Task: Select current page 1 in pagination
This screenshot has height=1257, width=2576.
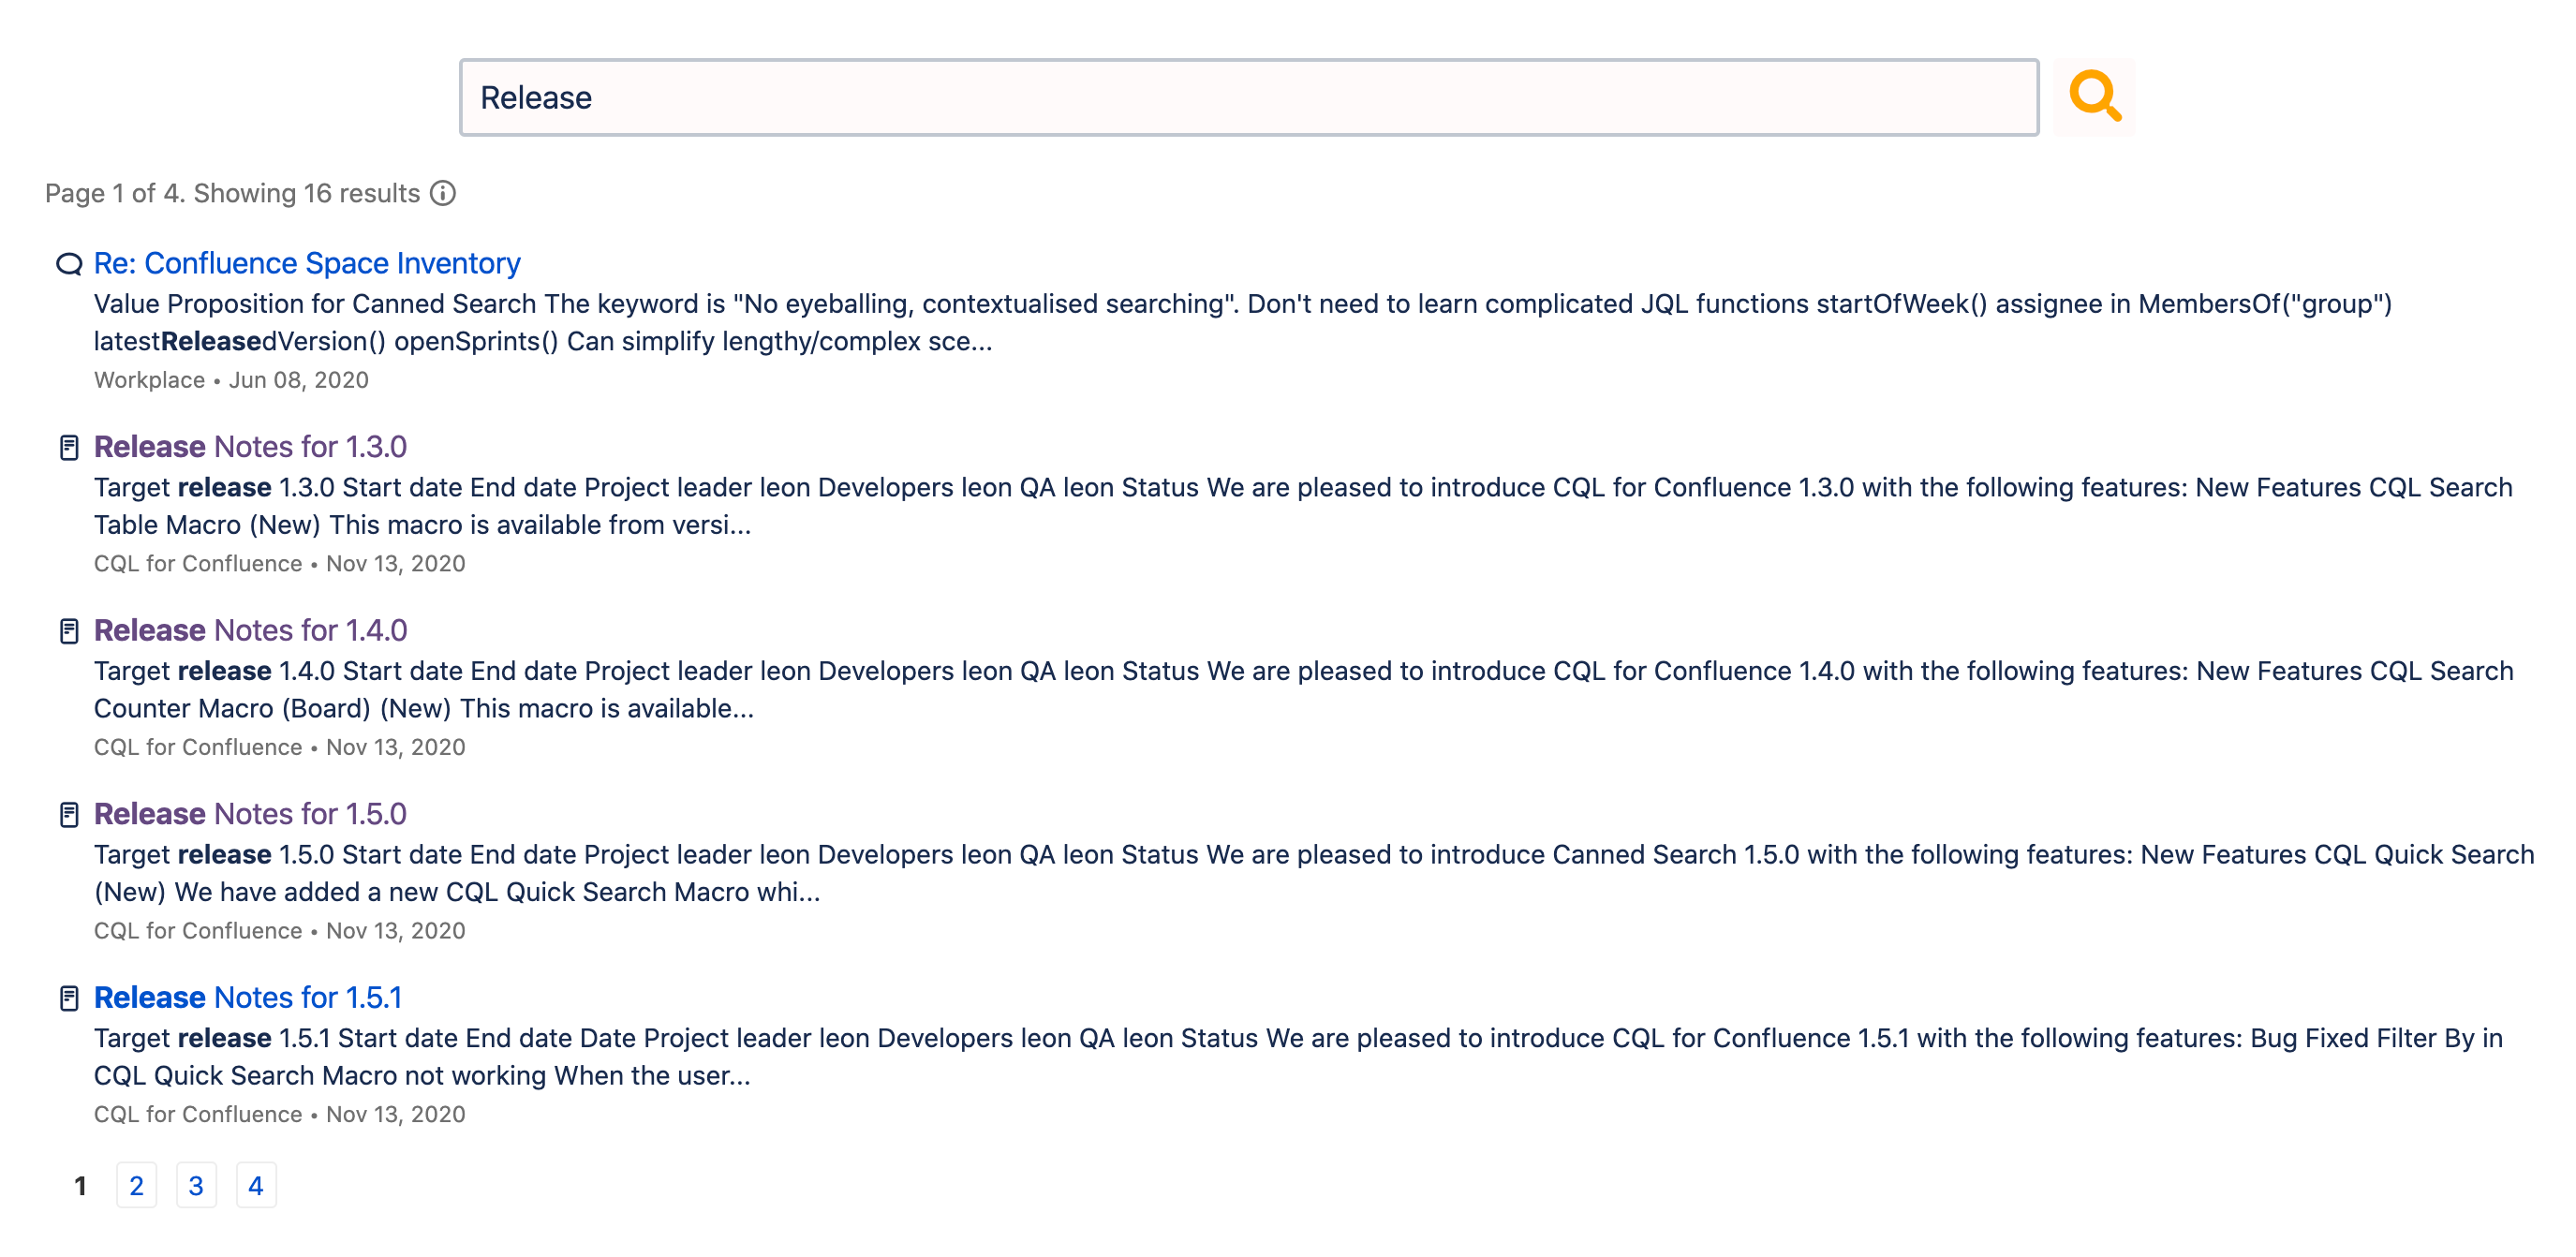Action: pyautogui.click(x=80, y=1185)
